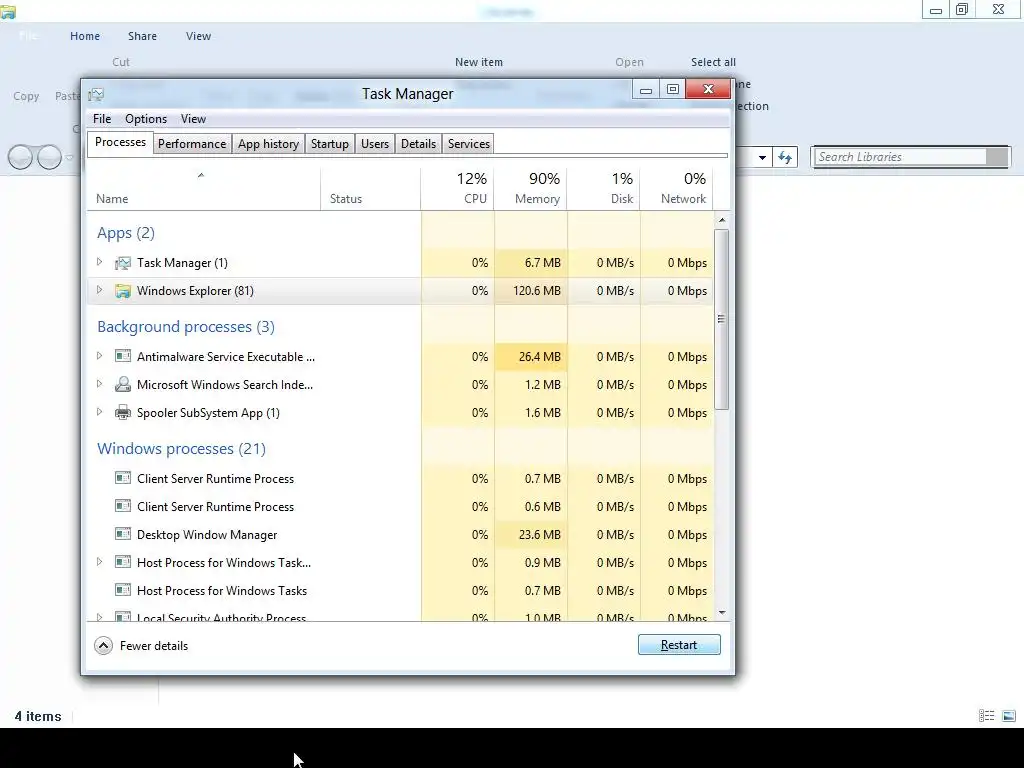Open the Explorer address bar dropdown arrow
This screenshot has width=1024, height=768.
pos(762,157)
